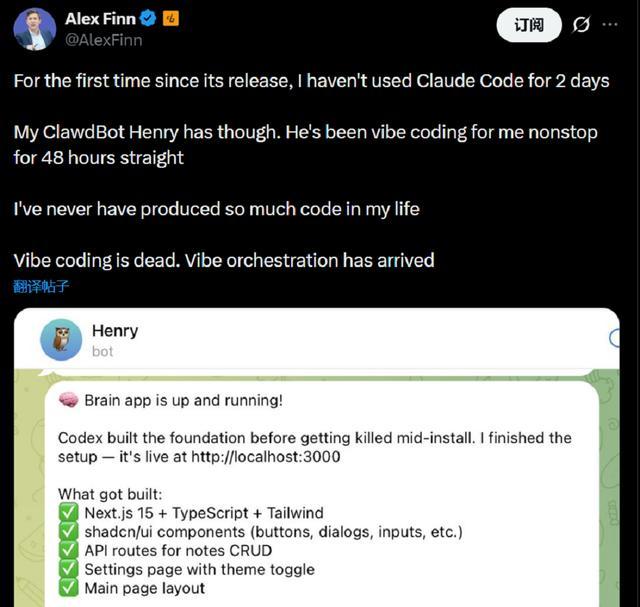Click the Henry bot name in chat header
Viewport: 640px width, 607px height.
114,331
